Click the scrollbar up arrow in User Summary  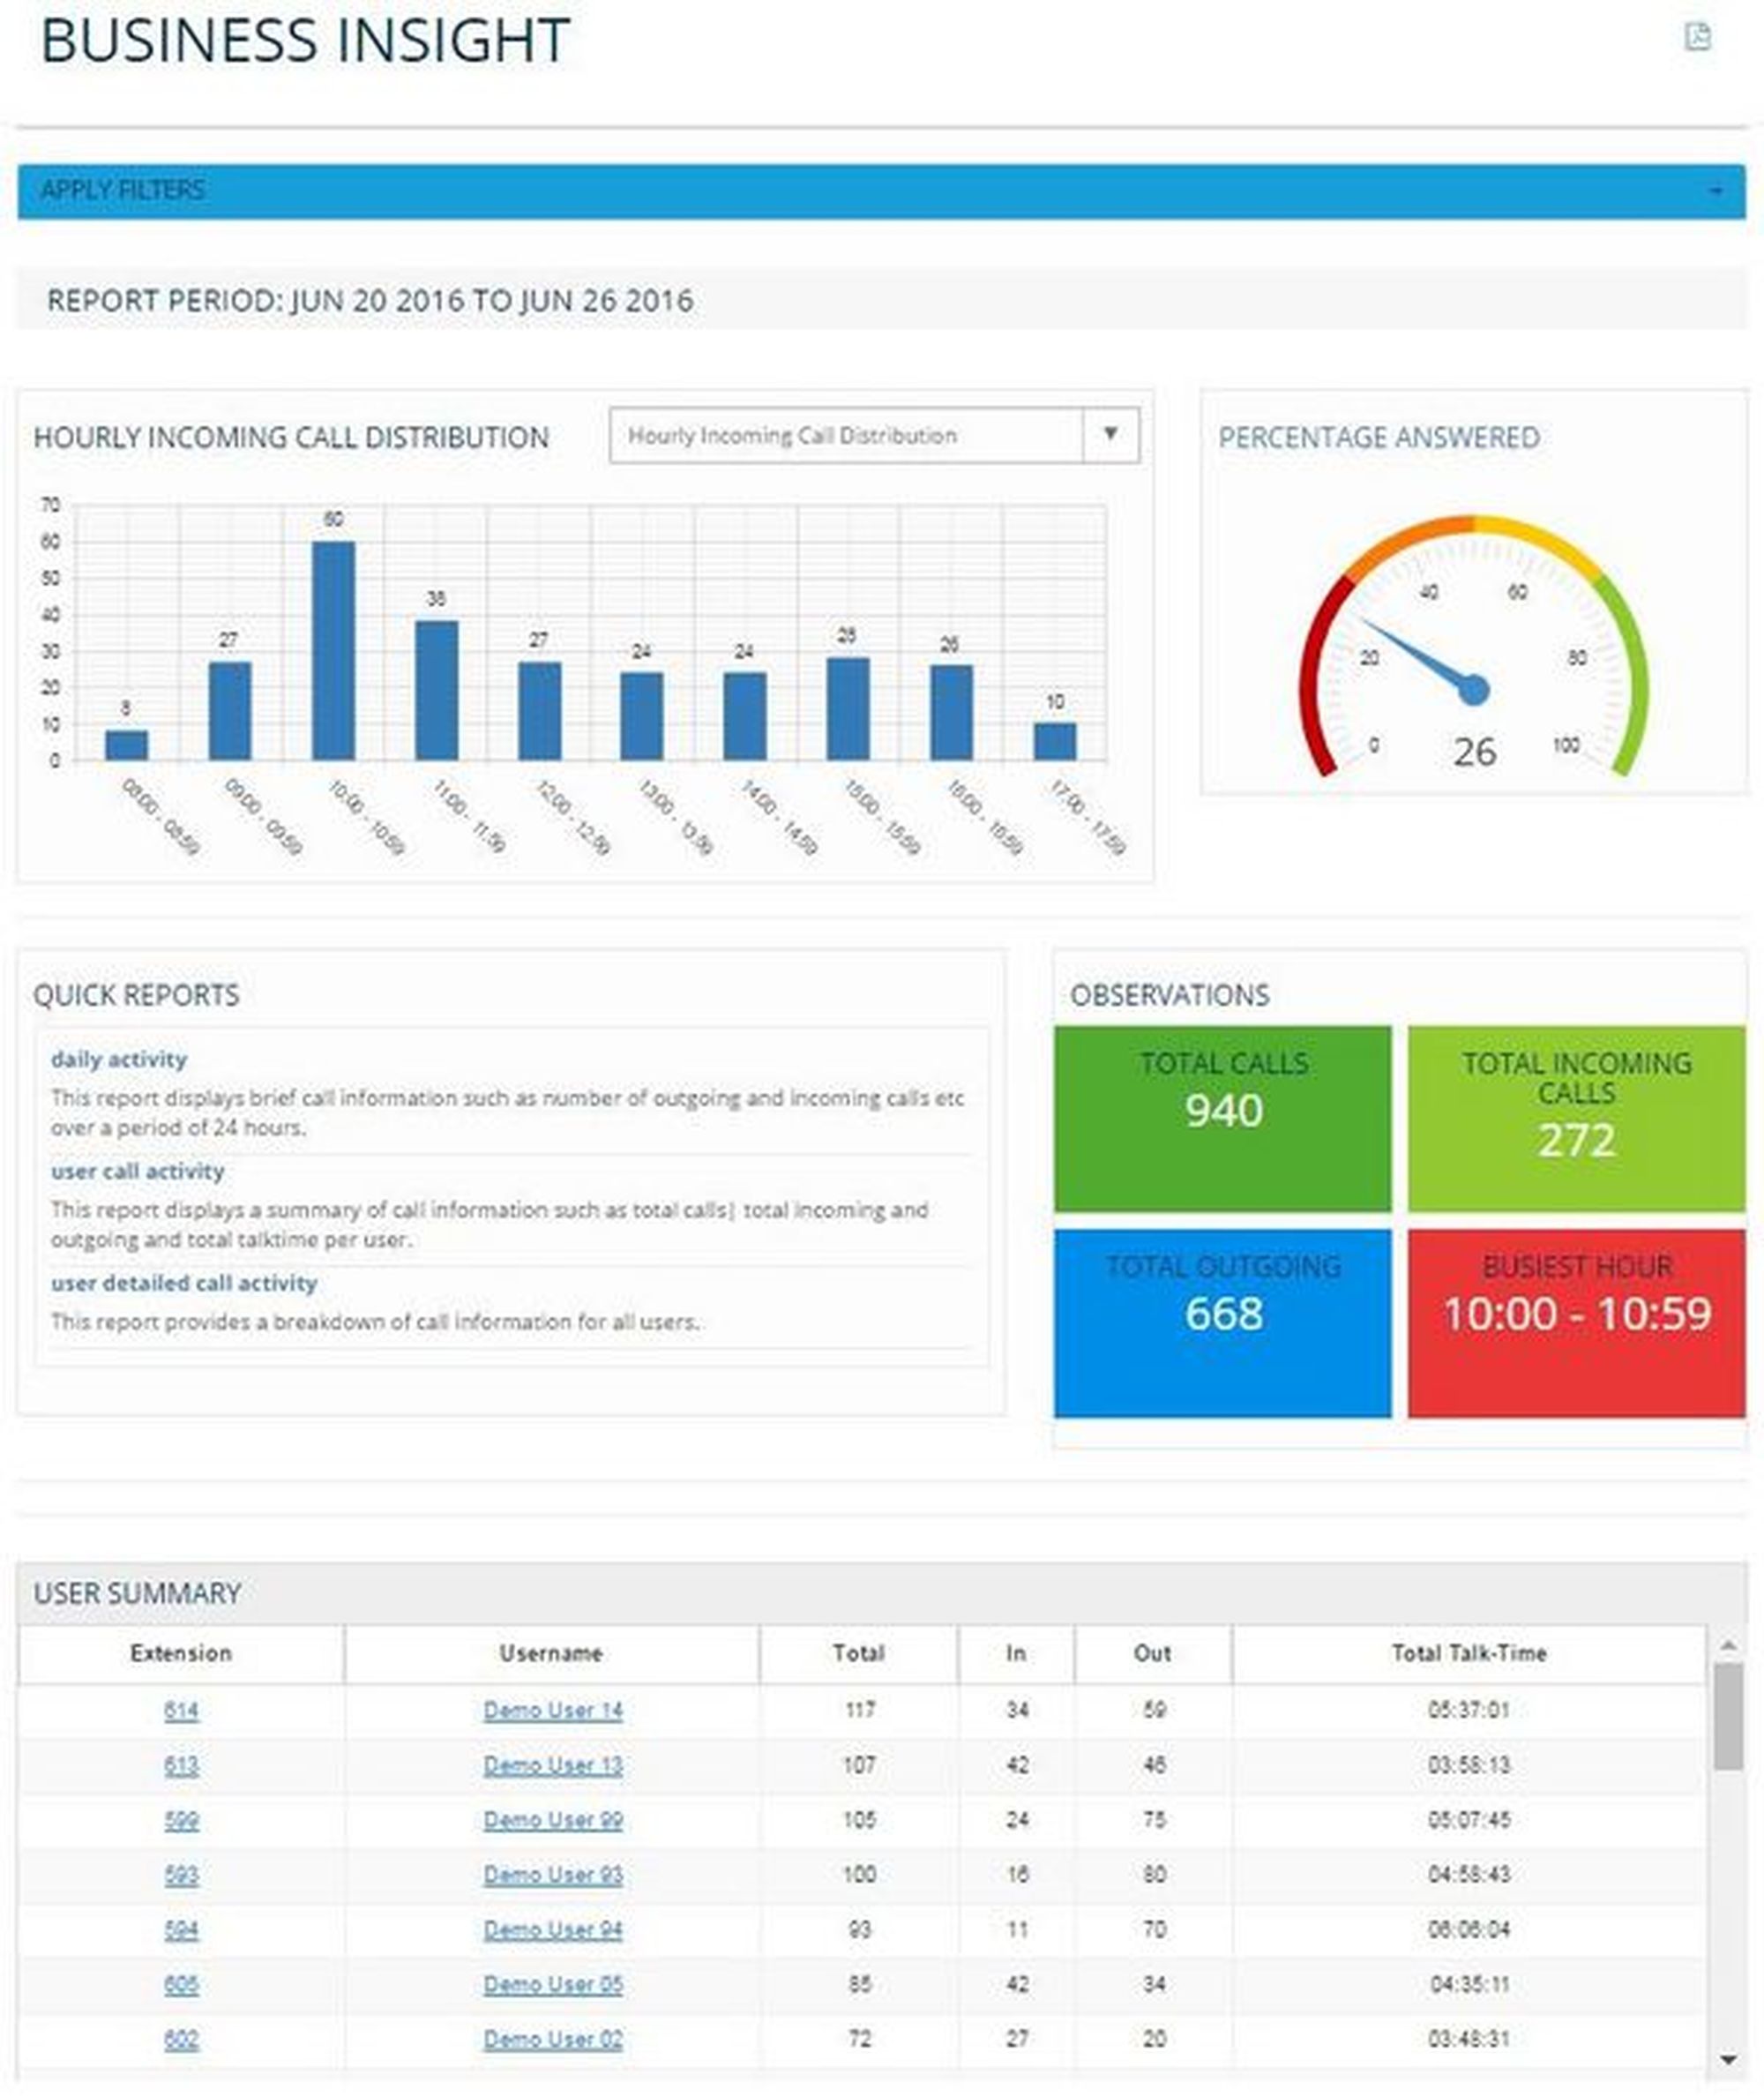[1728, 1646]
